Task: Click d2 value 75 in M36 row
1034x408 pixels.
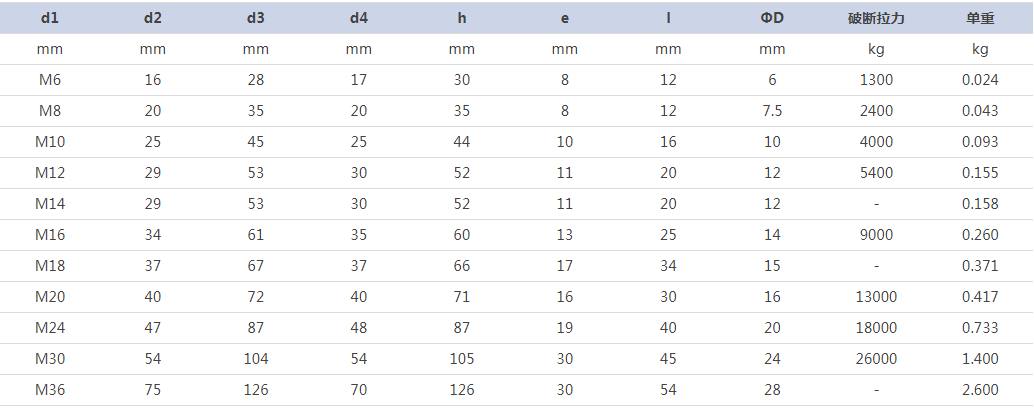Action: click(152, 390)
